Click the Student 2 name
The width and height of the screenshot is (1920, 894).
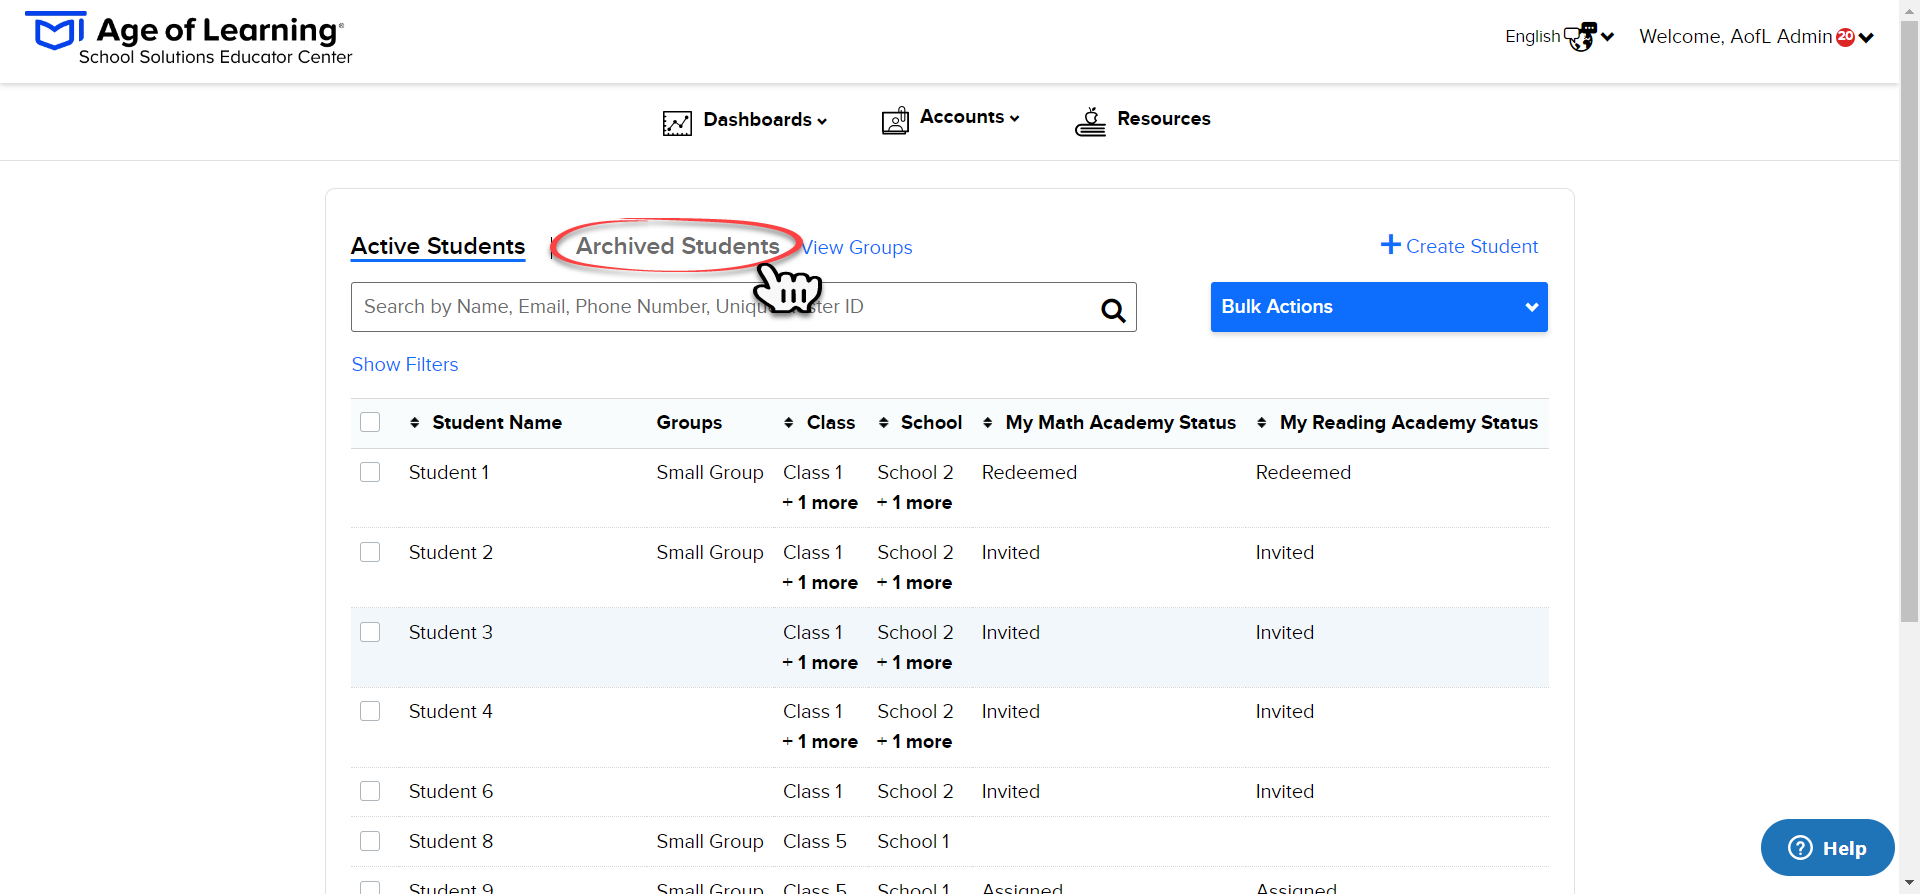point(451,552)
